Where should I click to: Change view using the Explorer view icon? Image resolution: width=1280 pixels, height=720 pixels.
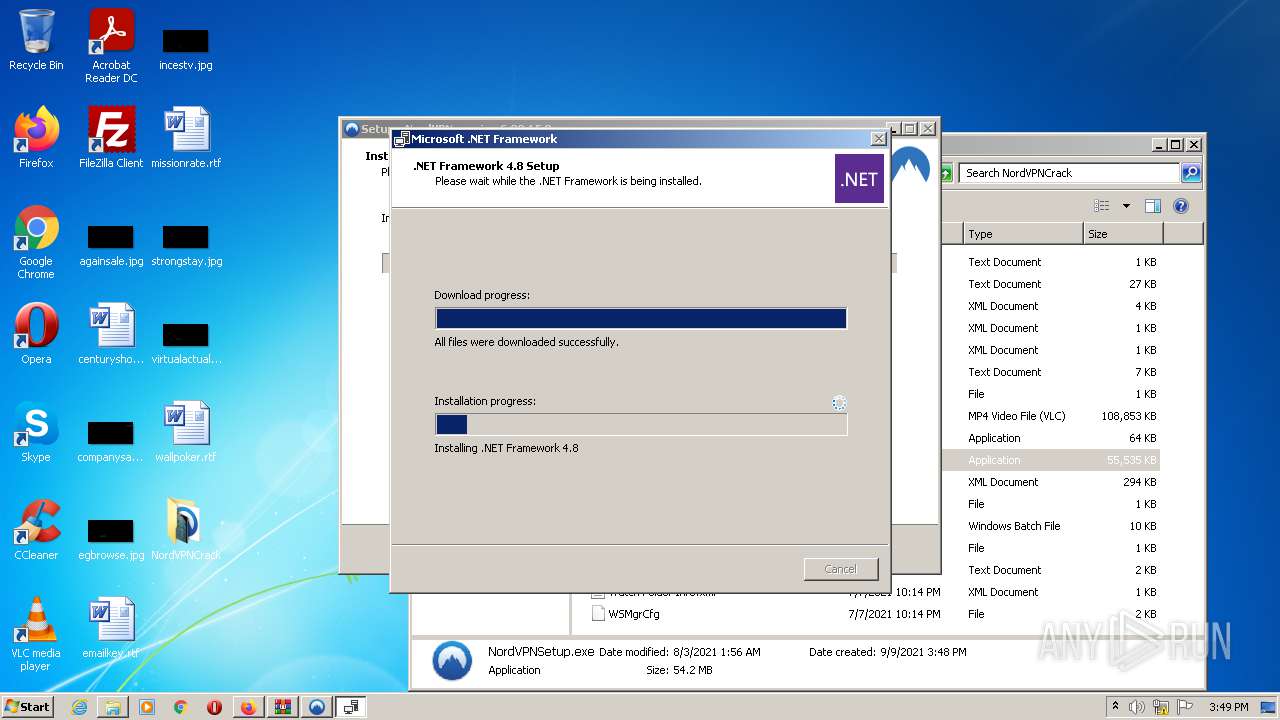click(x=1102, y=206)
